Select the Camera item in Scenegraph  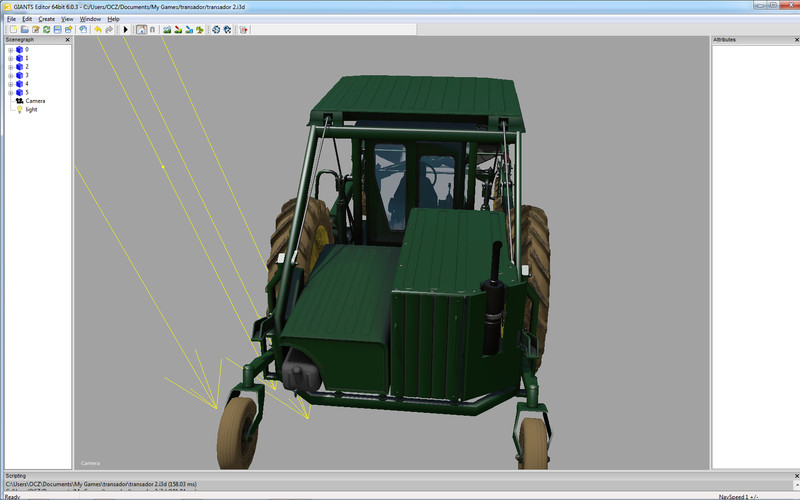[x=34, y=101]
